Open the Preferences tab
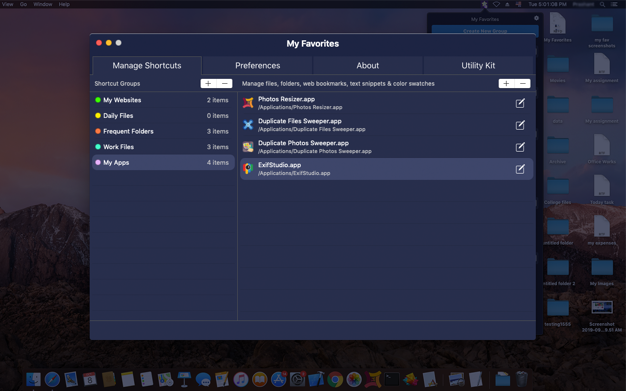The image size is (626, 391). point(258,65)
